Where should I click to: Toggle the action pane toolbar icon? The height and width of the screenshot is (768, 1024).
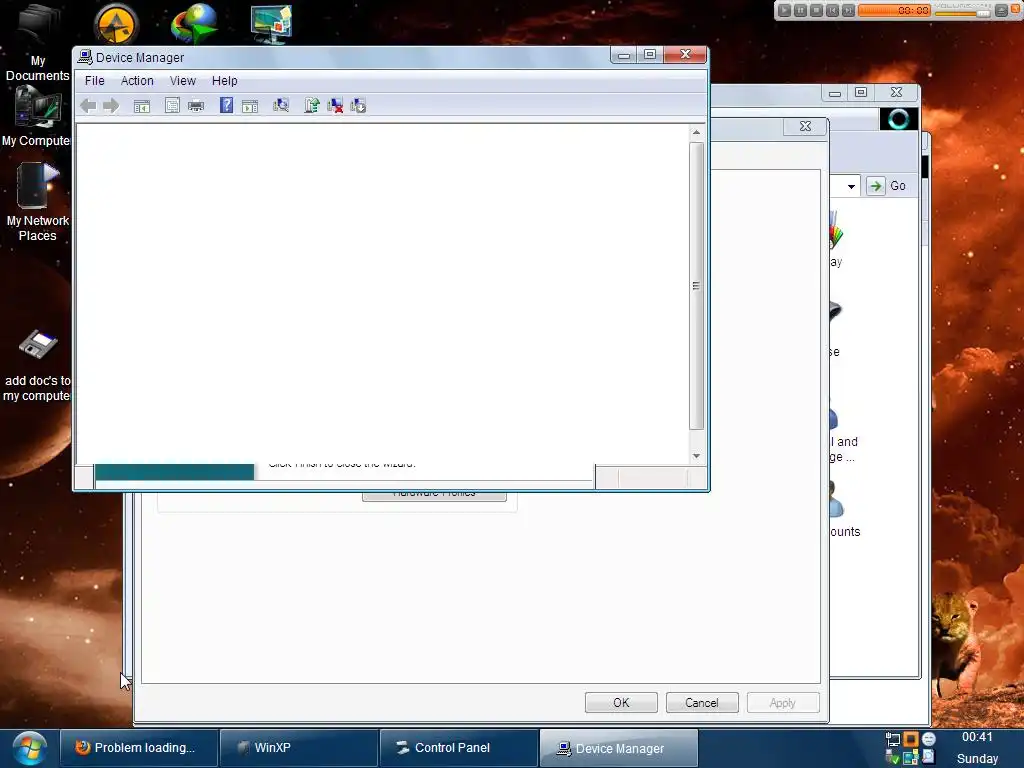249,106
